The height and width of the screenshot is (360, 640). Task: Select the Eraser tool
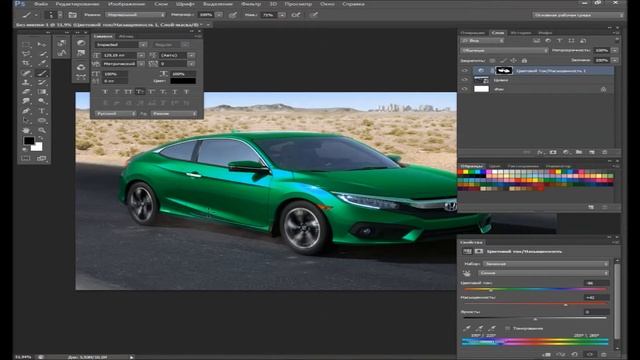[26, 92]
